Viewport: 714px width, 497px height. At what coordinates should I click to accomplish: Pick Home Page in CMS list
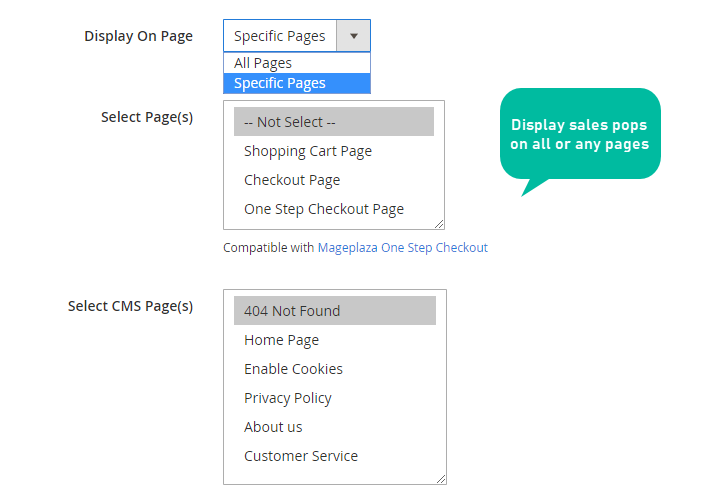click(335, 340)
